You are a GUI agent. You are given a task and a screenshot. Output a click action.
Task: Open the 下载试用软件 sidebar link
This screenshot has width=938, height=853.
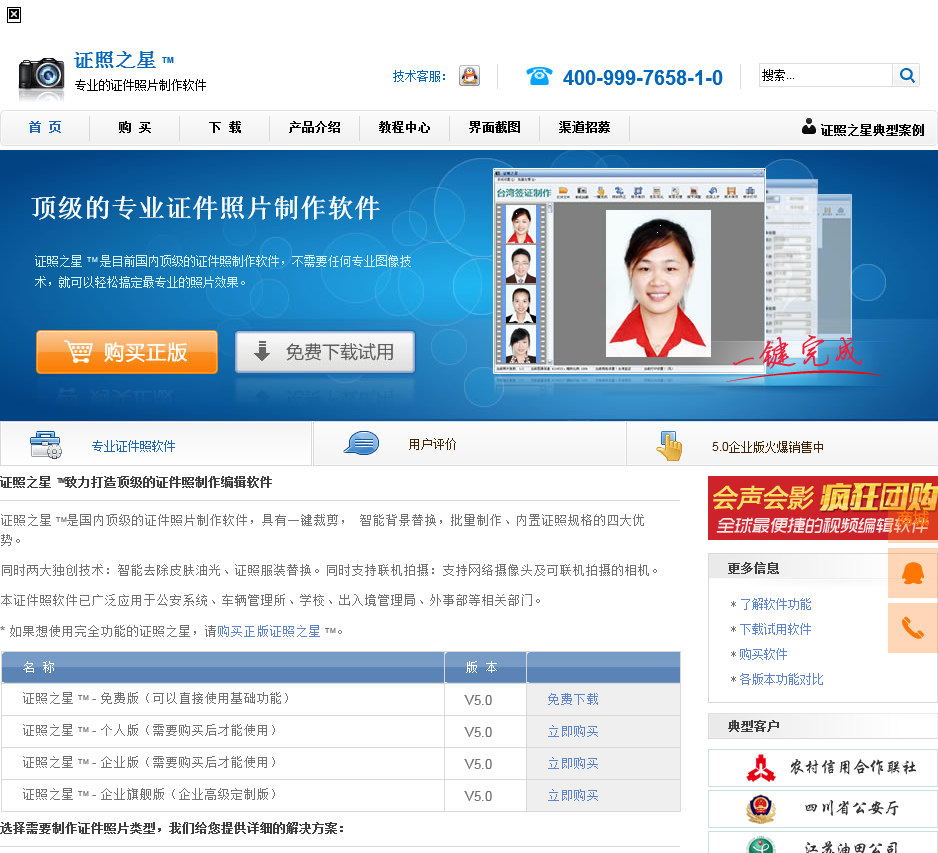(776, 629)
